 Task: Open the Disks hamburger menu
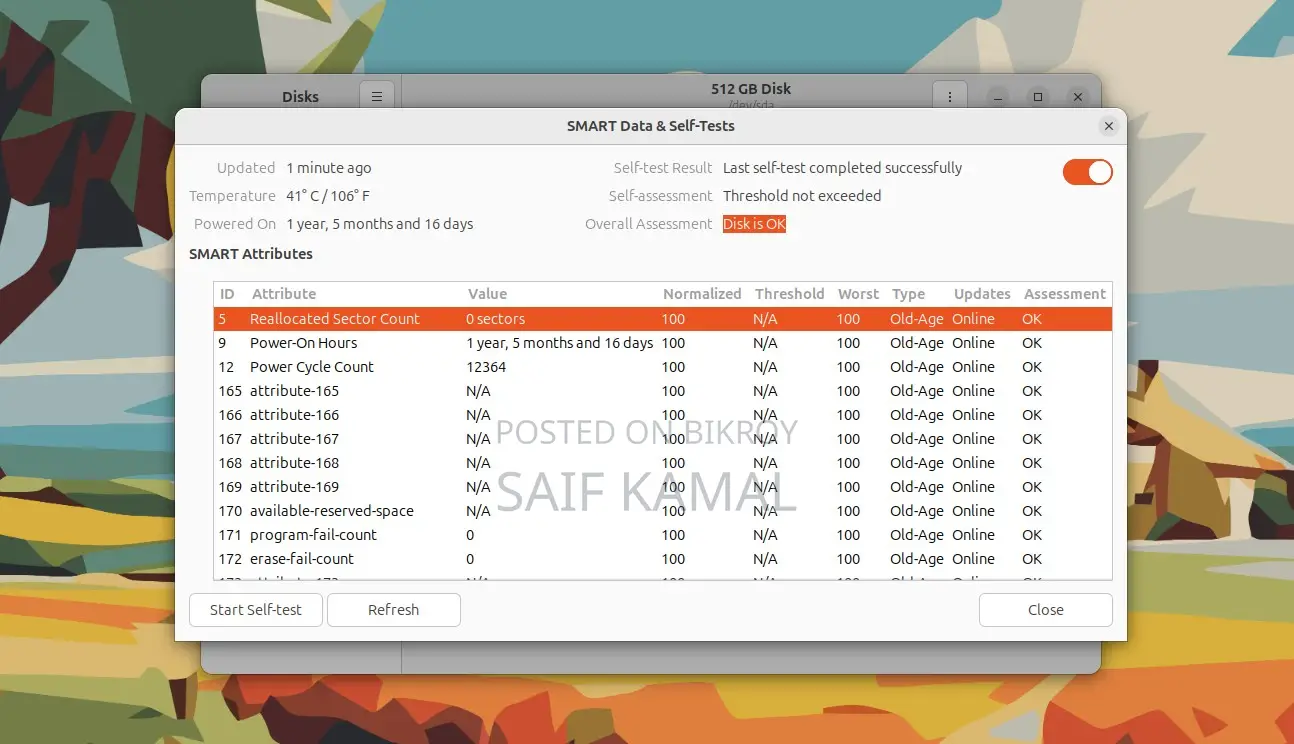[x=377, y=97]
